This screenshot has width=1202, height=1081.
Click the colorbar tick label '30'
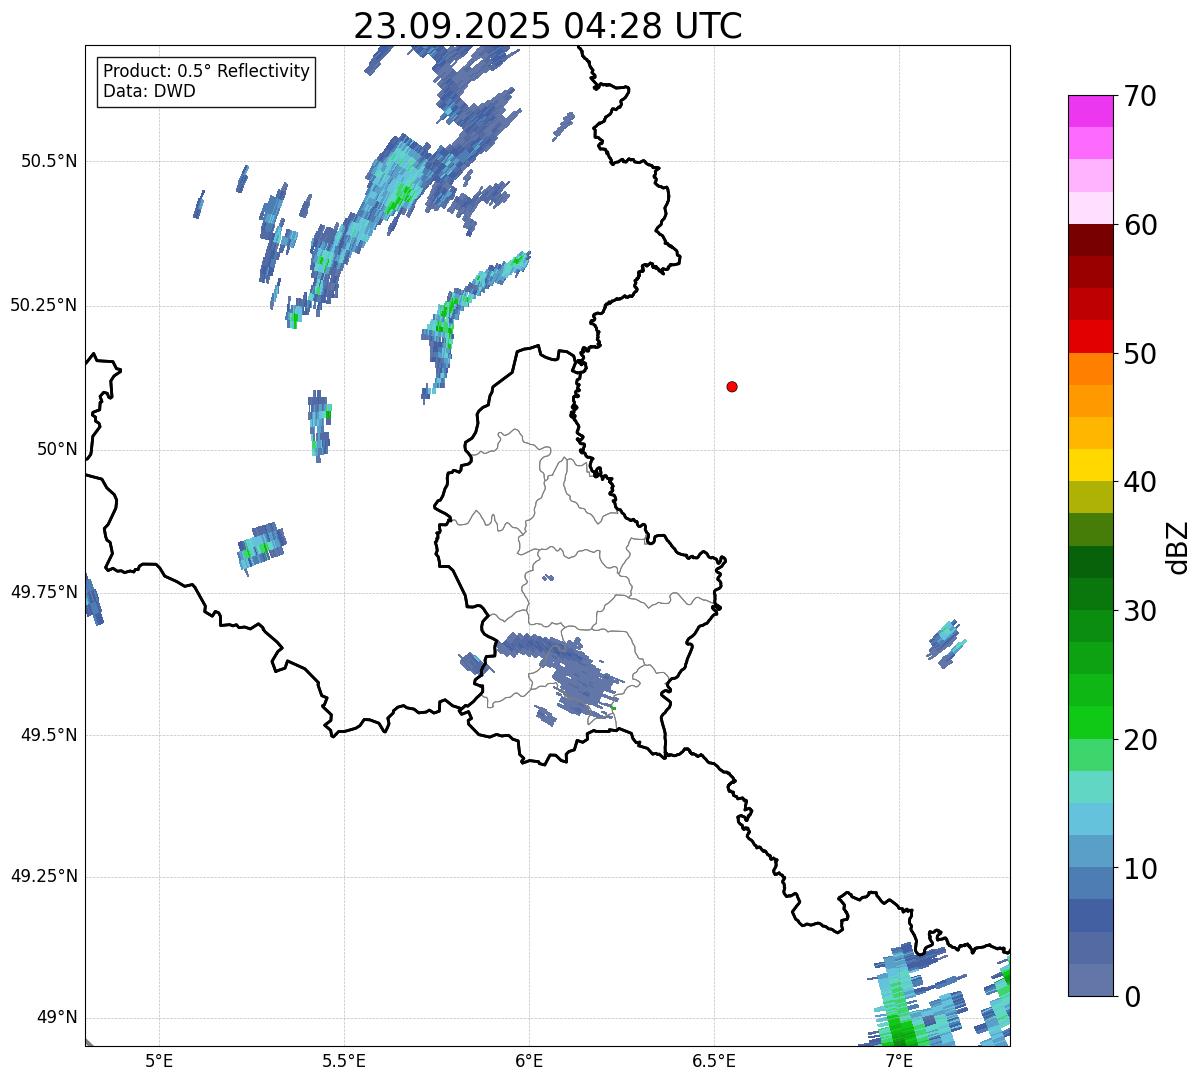(x=1140, y=611)
